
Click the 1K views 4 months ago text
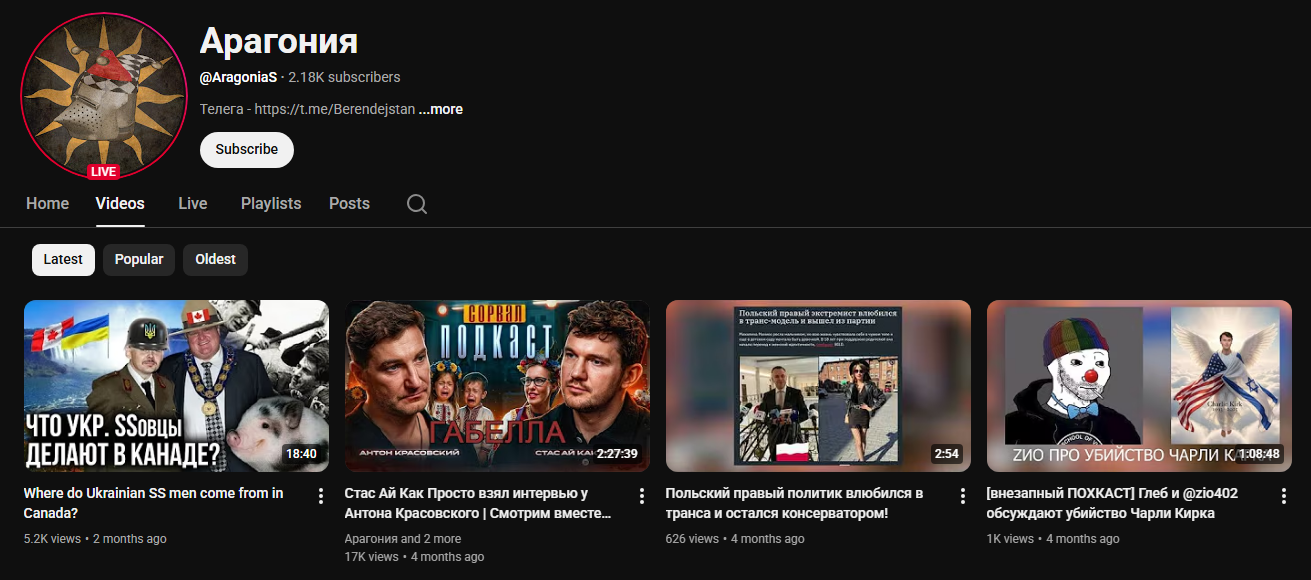[1052, 539]
